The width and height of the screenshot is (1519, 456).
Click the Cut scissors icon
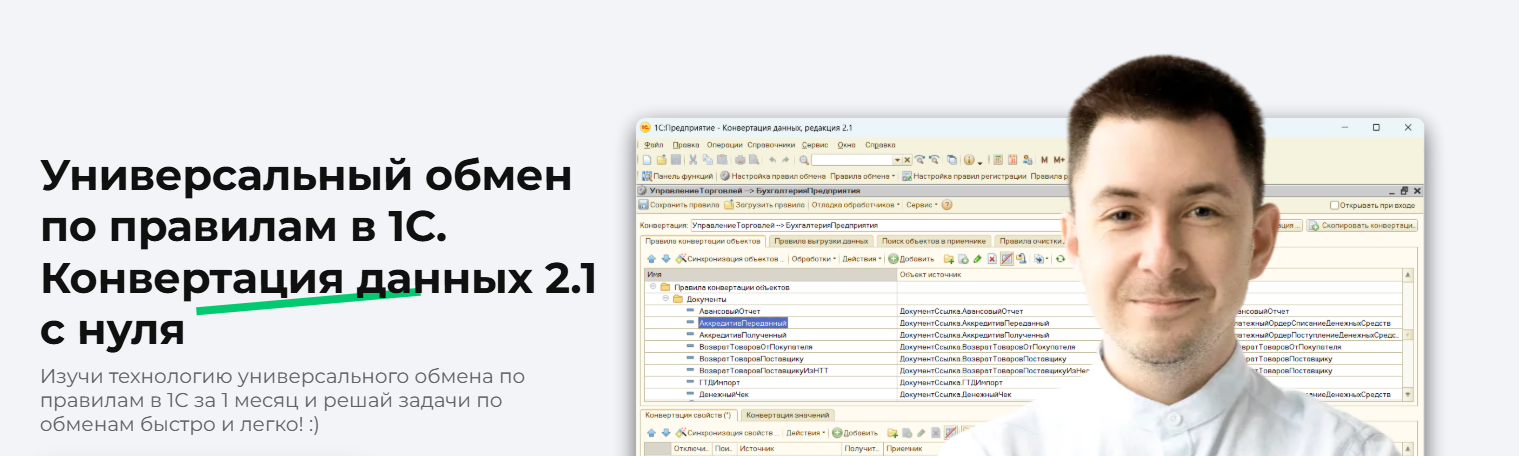click(x=693, y=160)
